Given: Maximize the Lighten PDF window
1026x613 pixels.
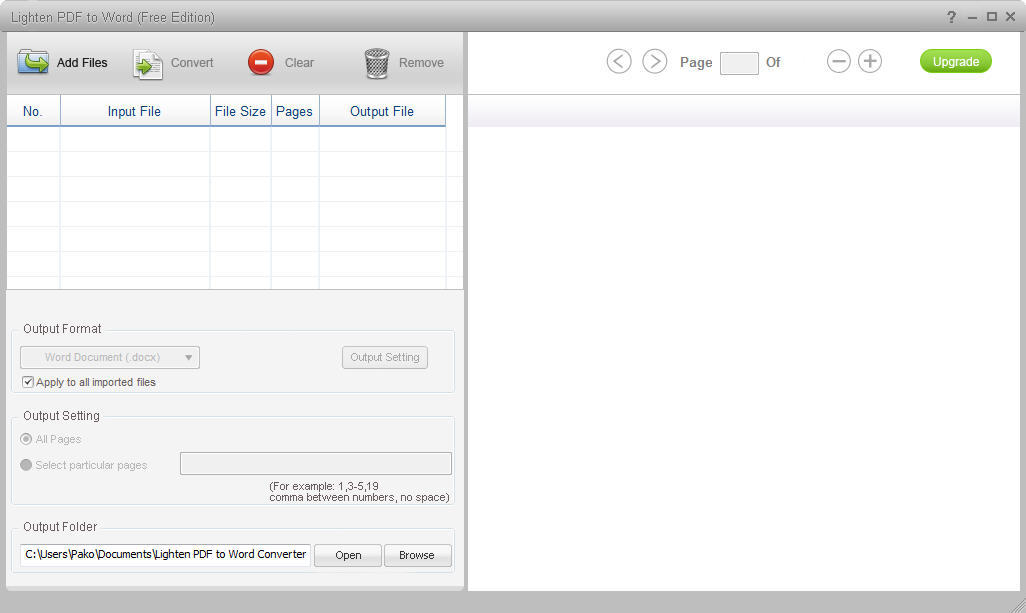Looking at the screenshot, I should (x=992, y=17).
